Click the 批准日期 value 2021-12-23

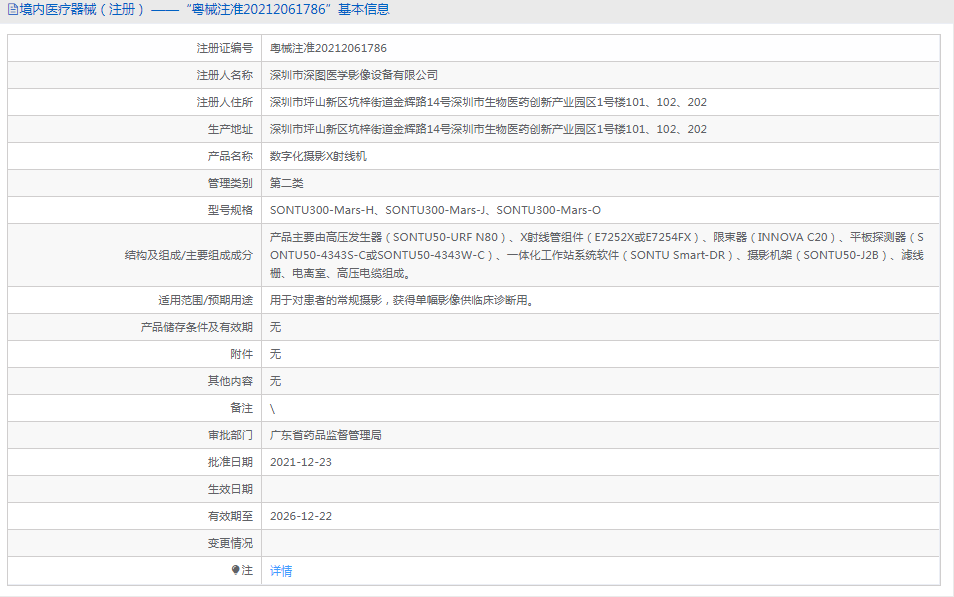[x=304, y=461]
